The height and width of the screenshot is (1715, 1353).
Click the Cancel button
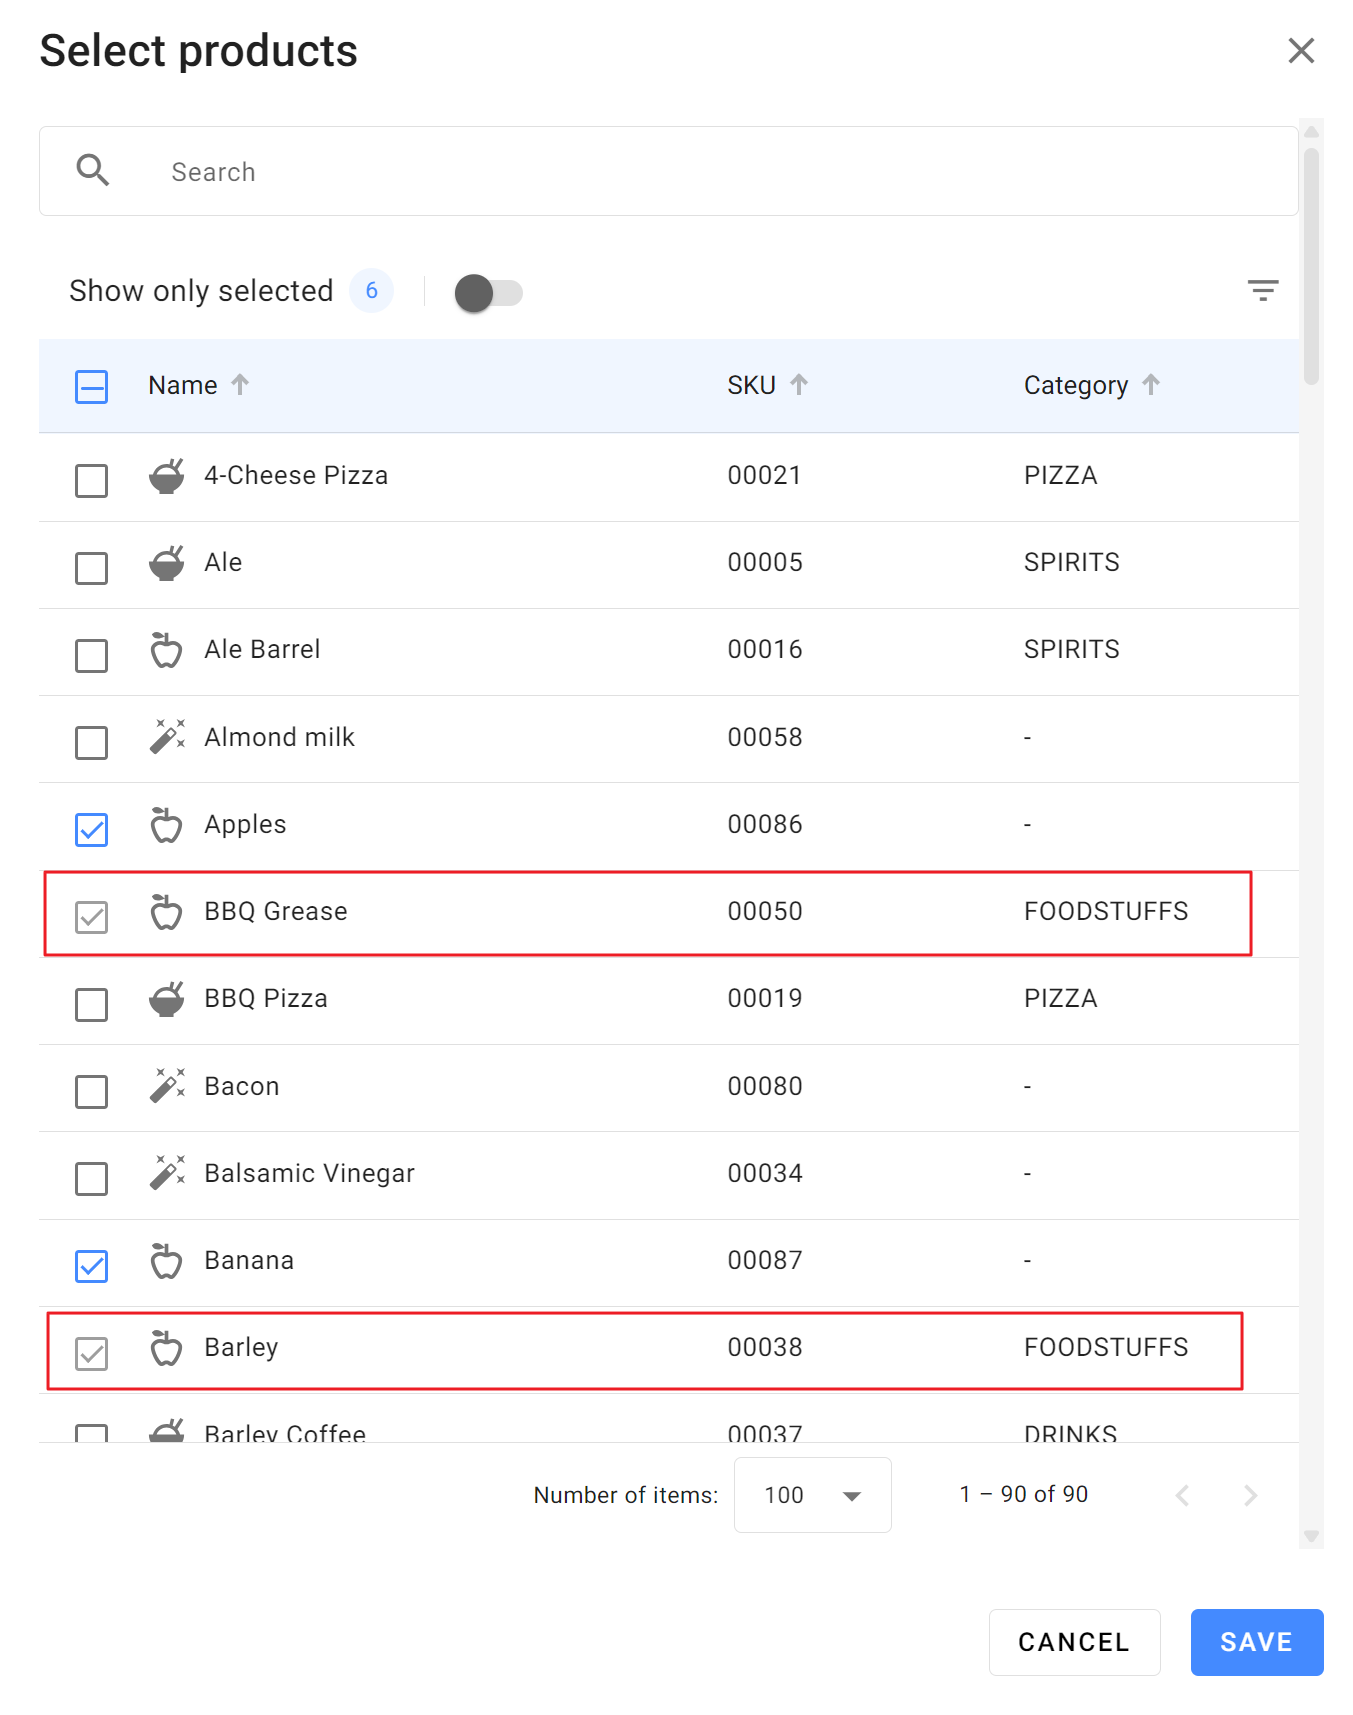coord(1074,1642)
